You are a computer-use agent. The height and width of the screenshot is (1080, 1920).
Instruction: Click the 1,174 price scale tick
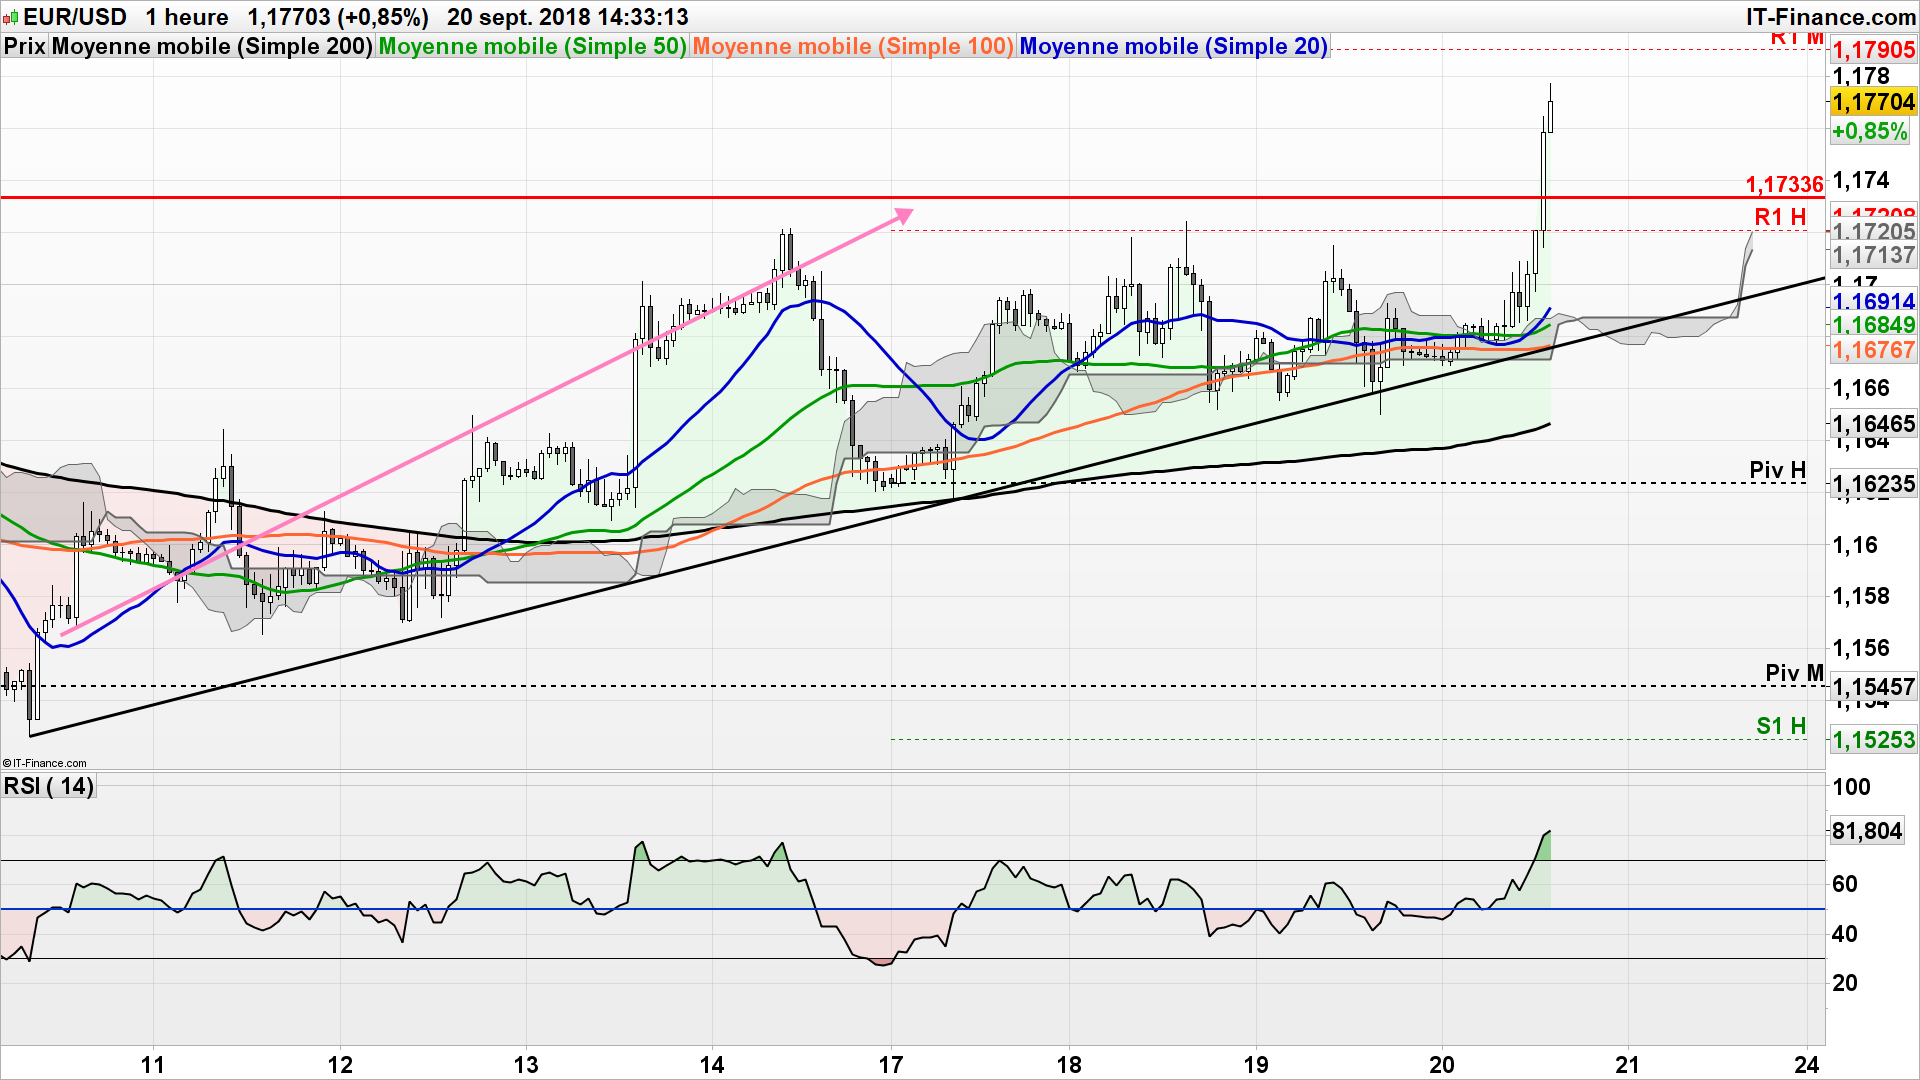click(1861, 180)
